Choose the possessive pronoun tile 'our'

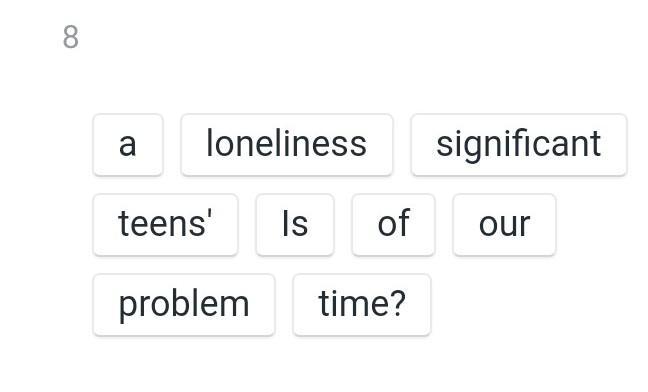click(504, 225)
